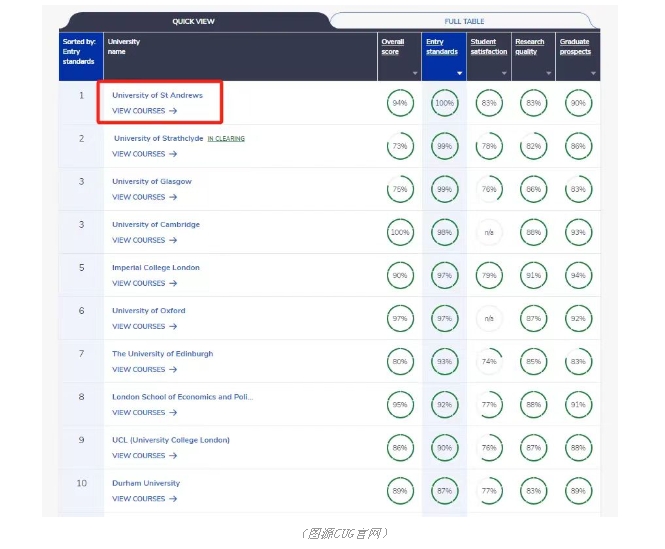This screenshot has height=549, width=665.
Task: Click Imperial 94% graduate prospects circle
Action: [x=578, y=275]
